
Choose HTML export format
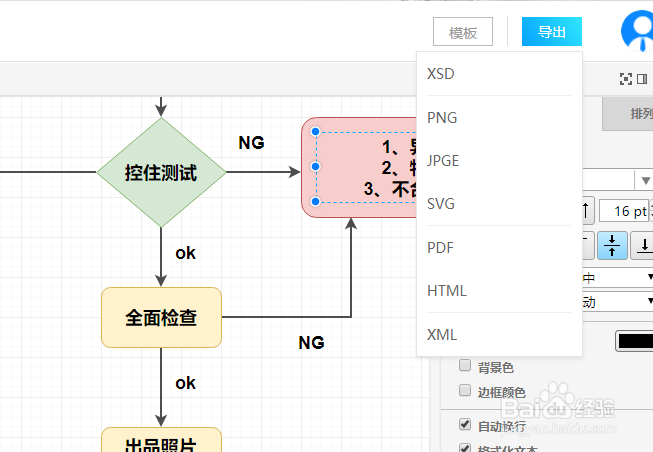pos(499,291)
